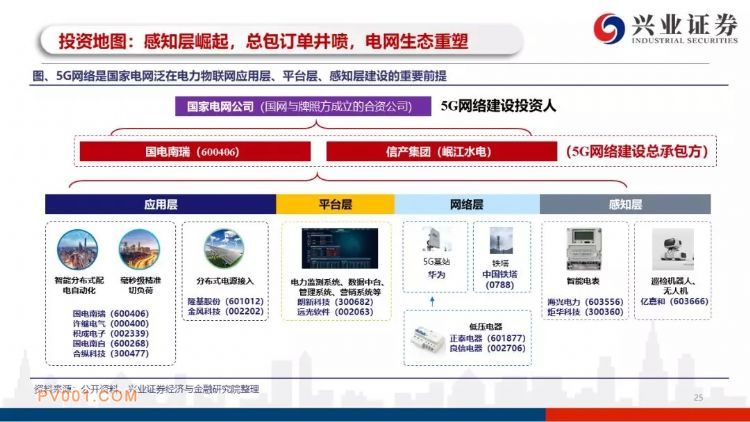Viewport: 750px width, 422px height.
Task: Select the 平台层 yellow header
Action: click(335, 204)
